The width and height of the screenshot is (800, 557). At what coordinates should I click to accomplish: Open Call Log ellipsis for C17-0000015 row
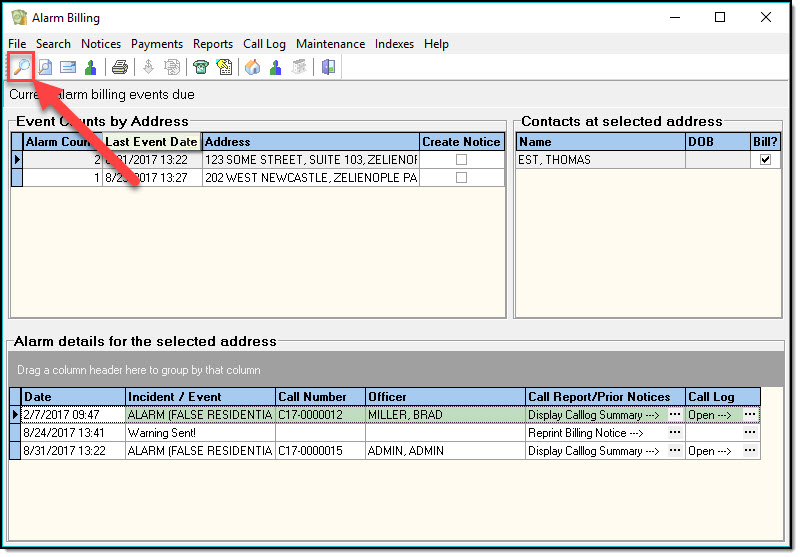pos(750,451)
